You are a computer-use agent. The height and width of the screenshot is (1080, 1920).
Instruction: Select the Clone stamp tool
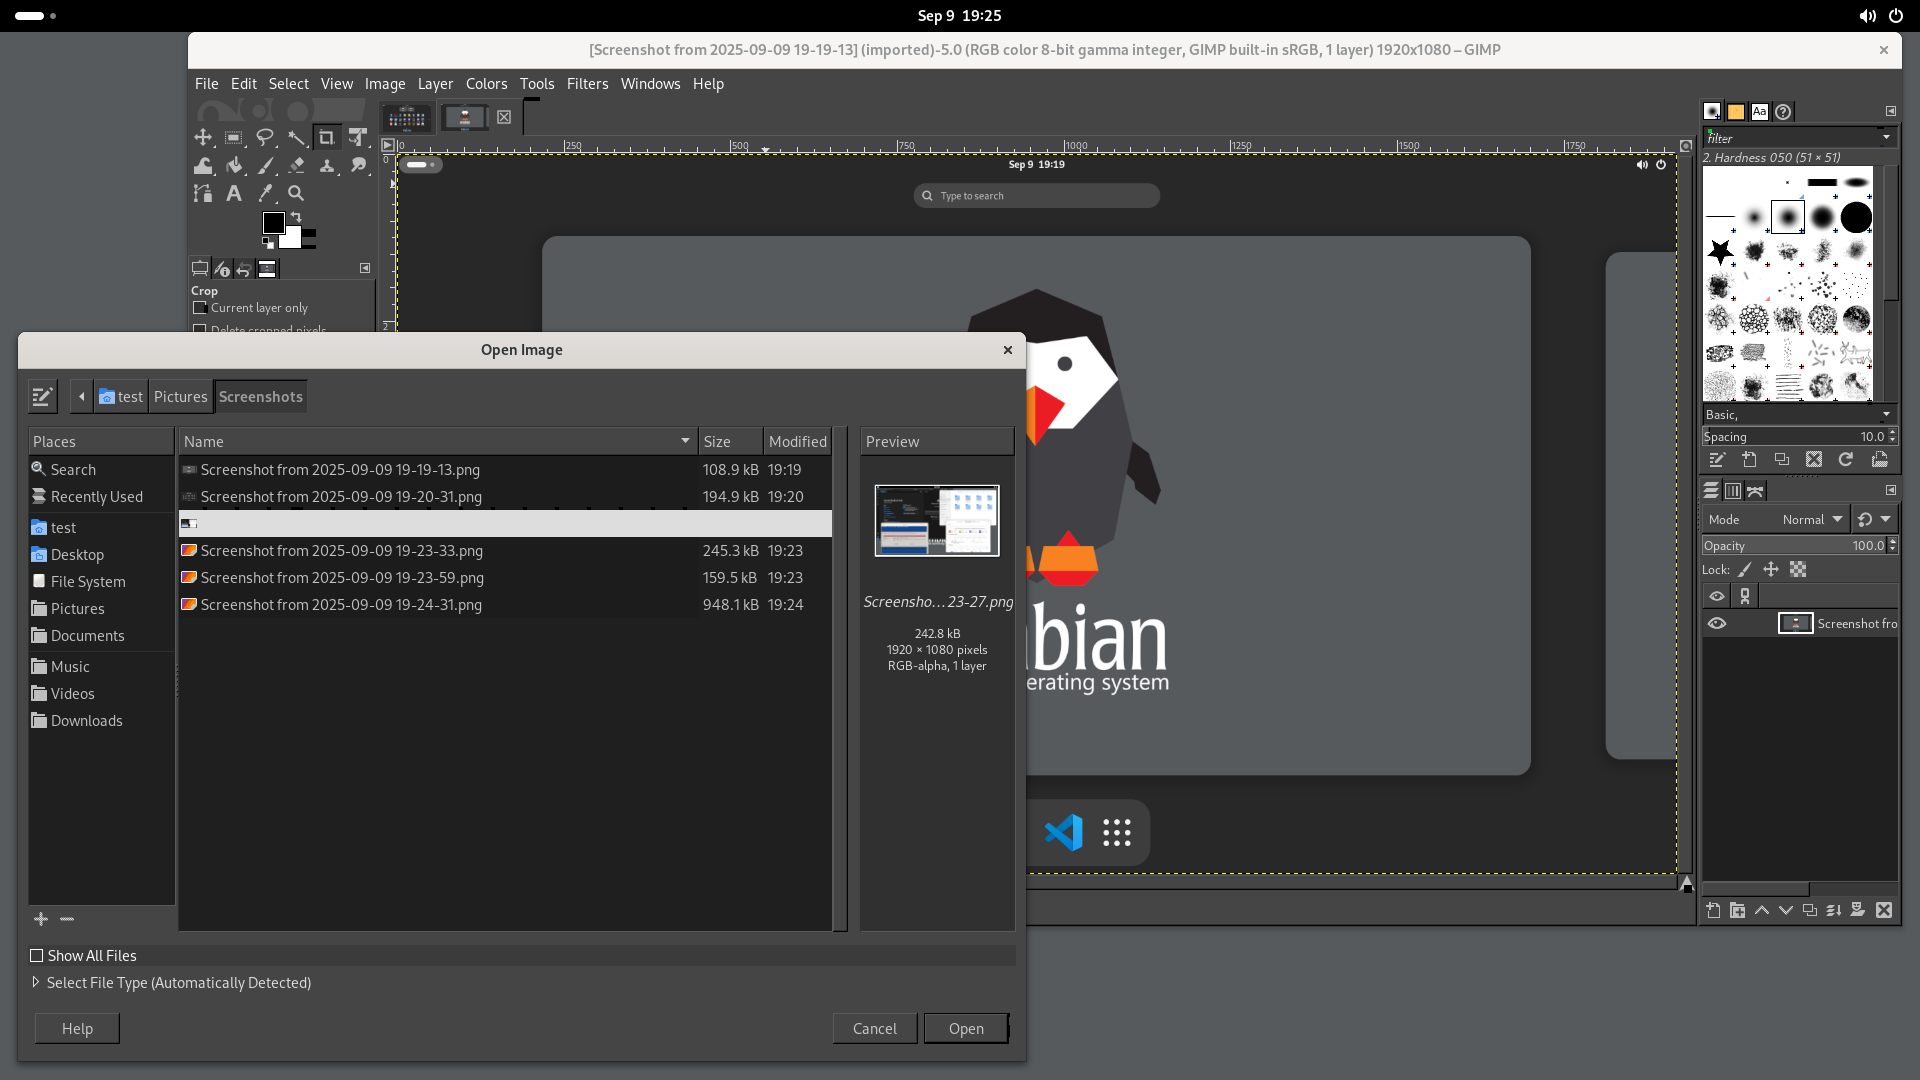pyautogui.click(x=326, y=165)
